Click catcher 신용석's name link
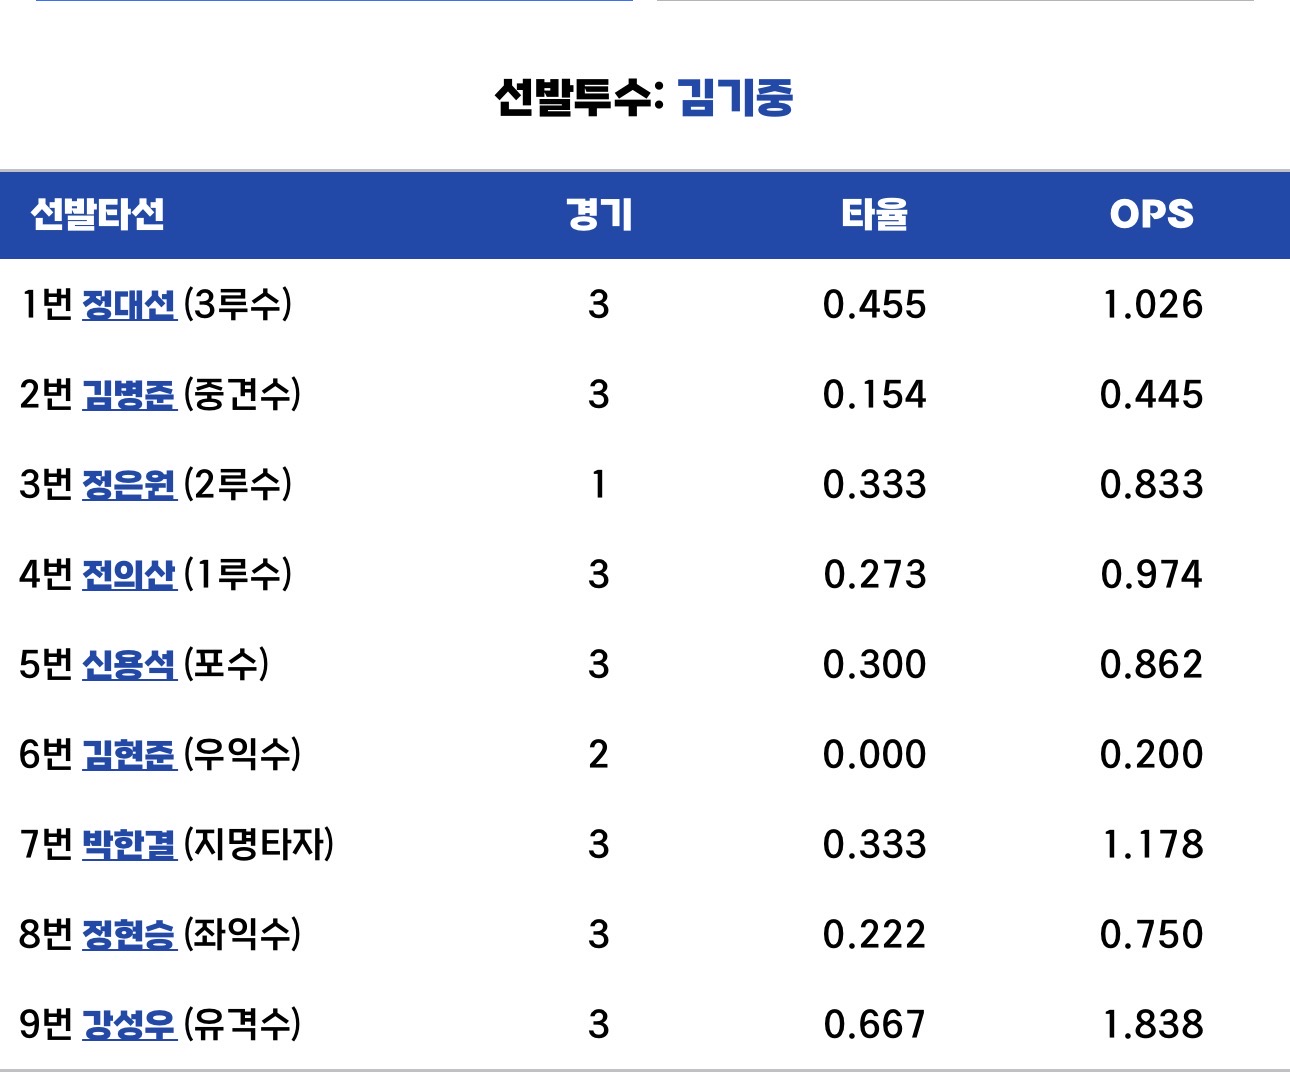 pos(129,665)
